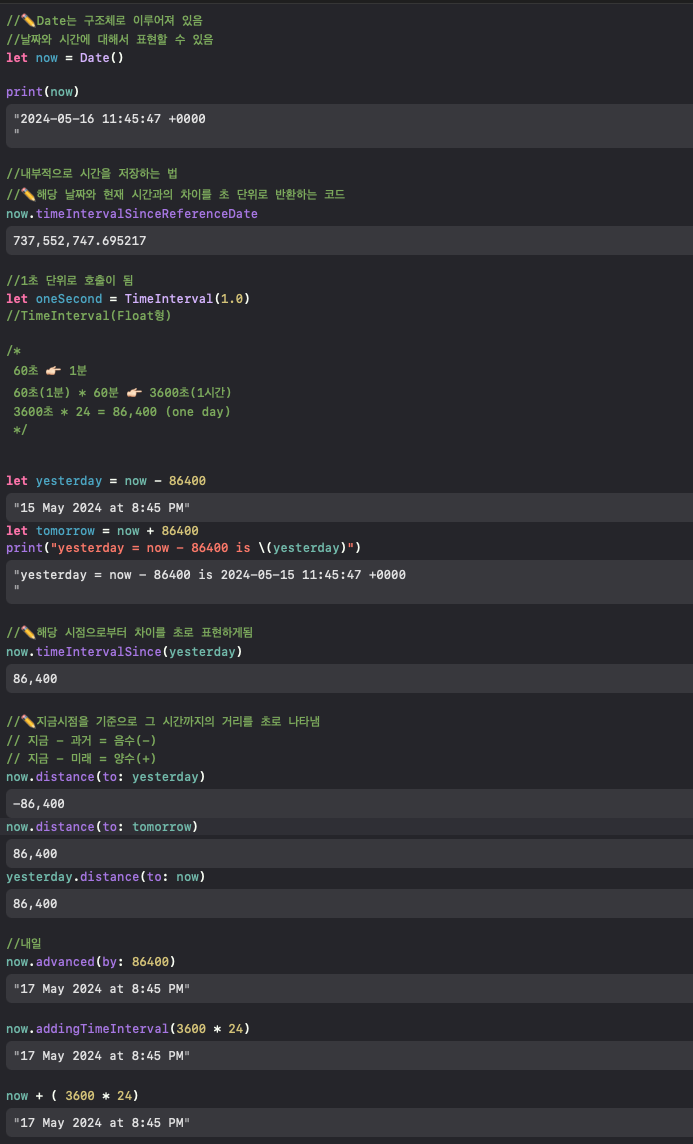Click the comment '지금 - 미래 = 양수(+)'

[x=81, y=759]
